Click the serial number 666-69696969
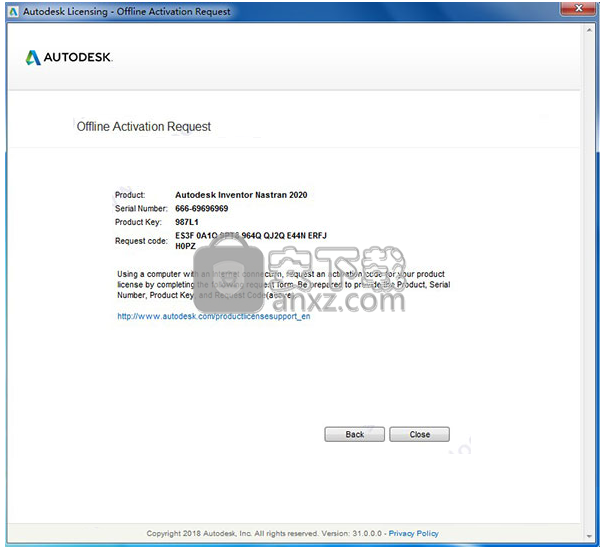Viewport: 602px width, 547px height. pyautogui.click(x=202, y=208)
